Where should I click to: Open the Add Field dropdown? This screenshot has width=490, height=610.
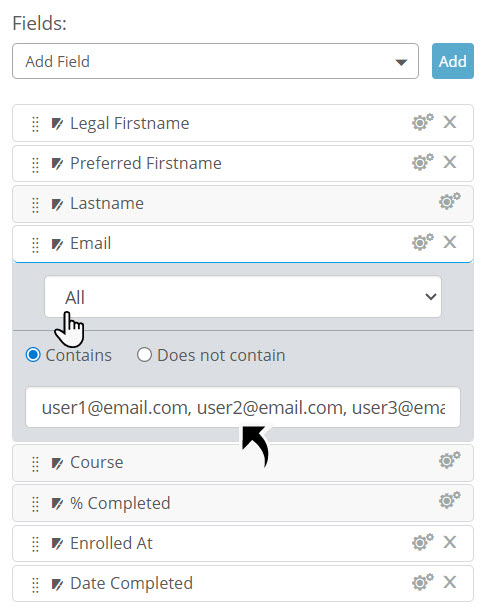click(x=215, y=61)
